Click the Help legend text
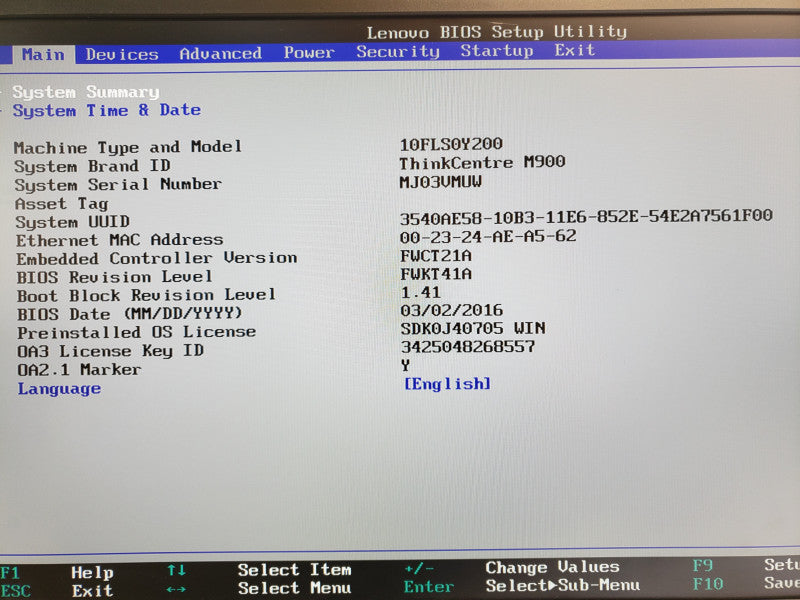Image resolution: width=800 pixels, height=600 pixels. [92, 572]
